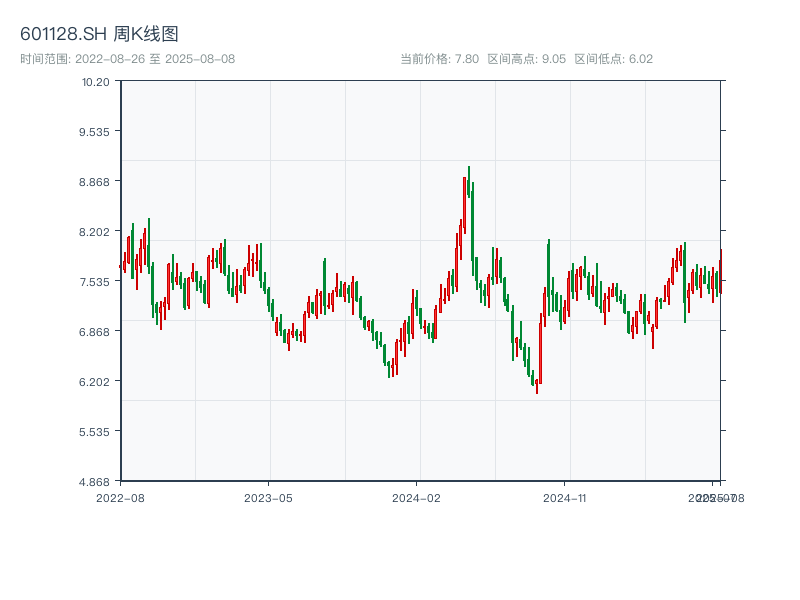
Task: Click the 6.202 y-axis price label
Action: (94, 382)
